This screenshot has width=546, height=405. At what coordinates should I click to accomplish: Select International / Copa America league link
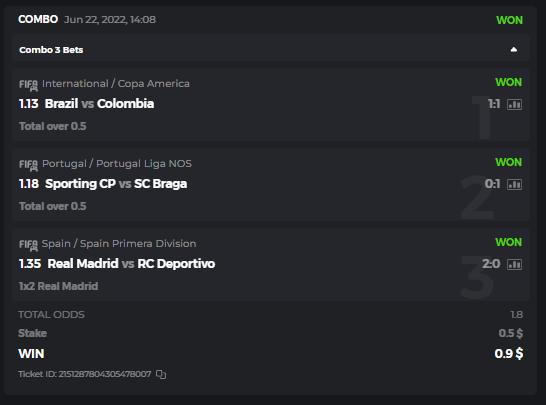[116, 84]
